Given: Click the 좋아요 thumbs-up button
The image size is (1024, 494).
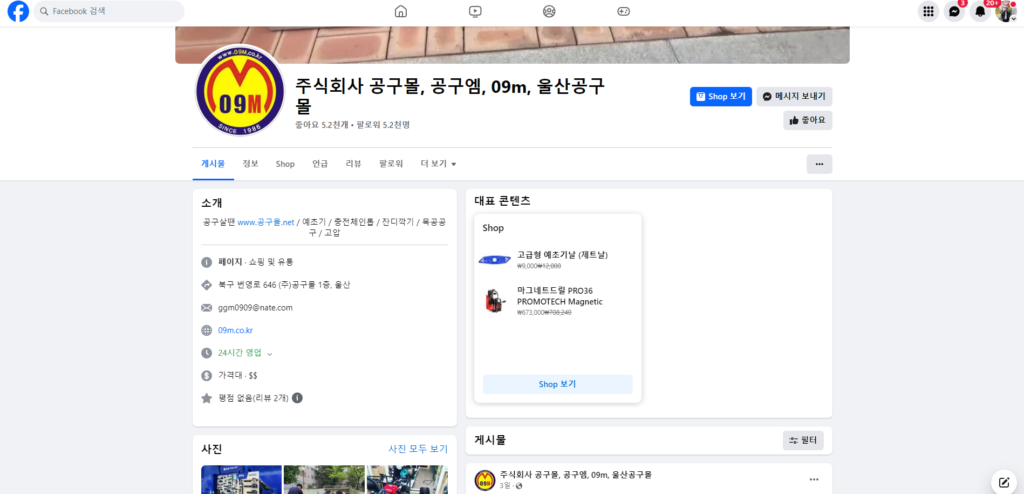Looking at the screenshot, I should coord(808,120).
